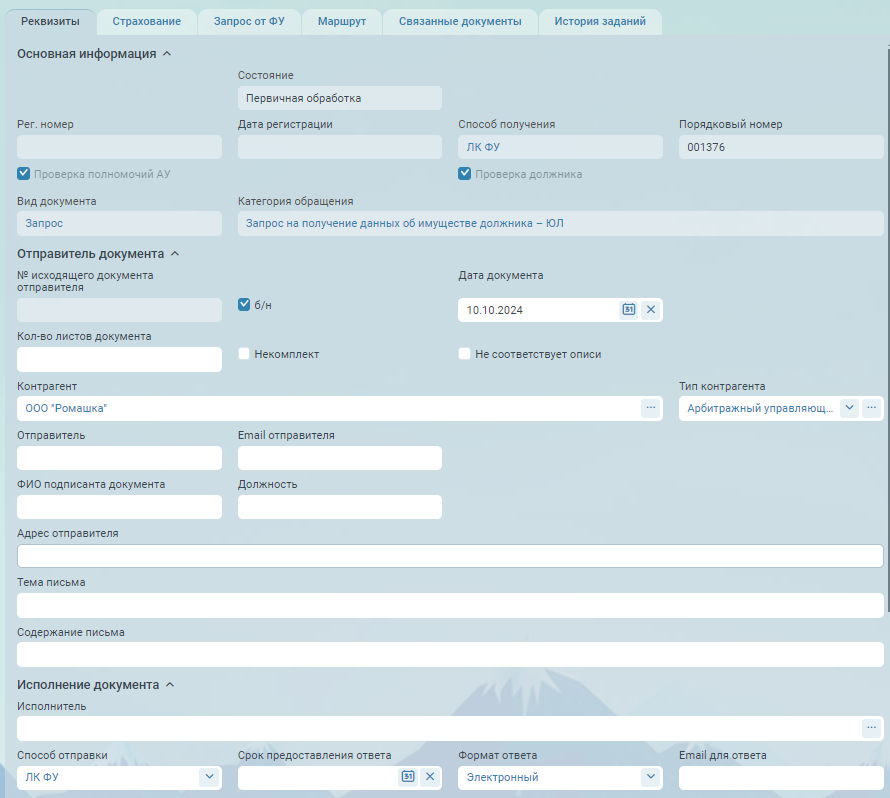Switch to Страхование tab
Image resolution: width=890 pixels, height=798 pixels.
pyautogui.click(x=147, y=21)
